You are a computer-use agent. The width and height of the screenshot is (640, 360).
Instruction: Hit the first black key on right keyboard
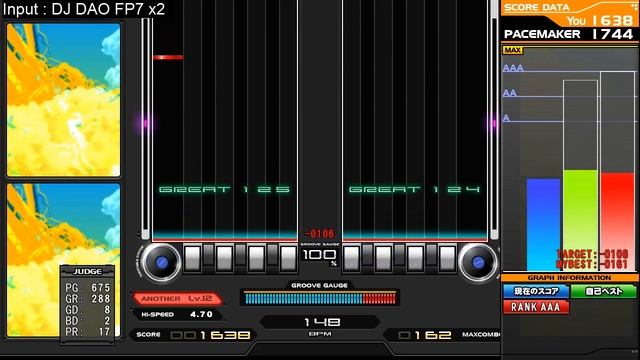[x=367, y=255]
